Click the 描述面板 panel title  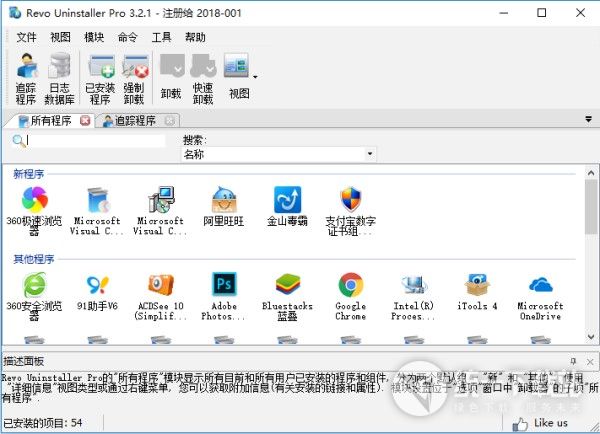coord(24,361)
